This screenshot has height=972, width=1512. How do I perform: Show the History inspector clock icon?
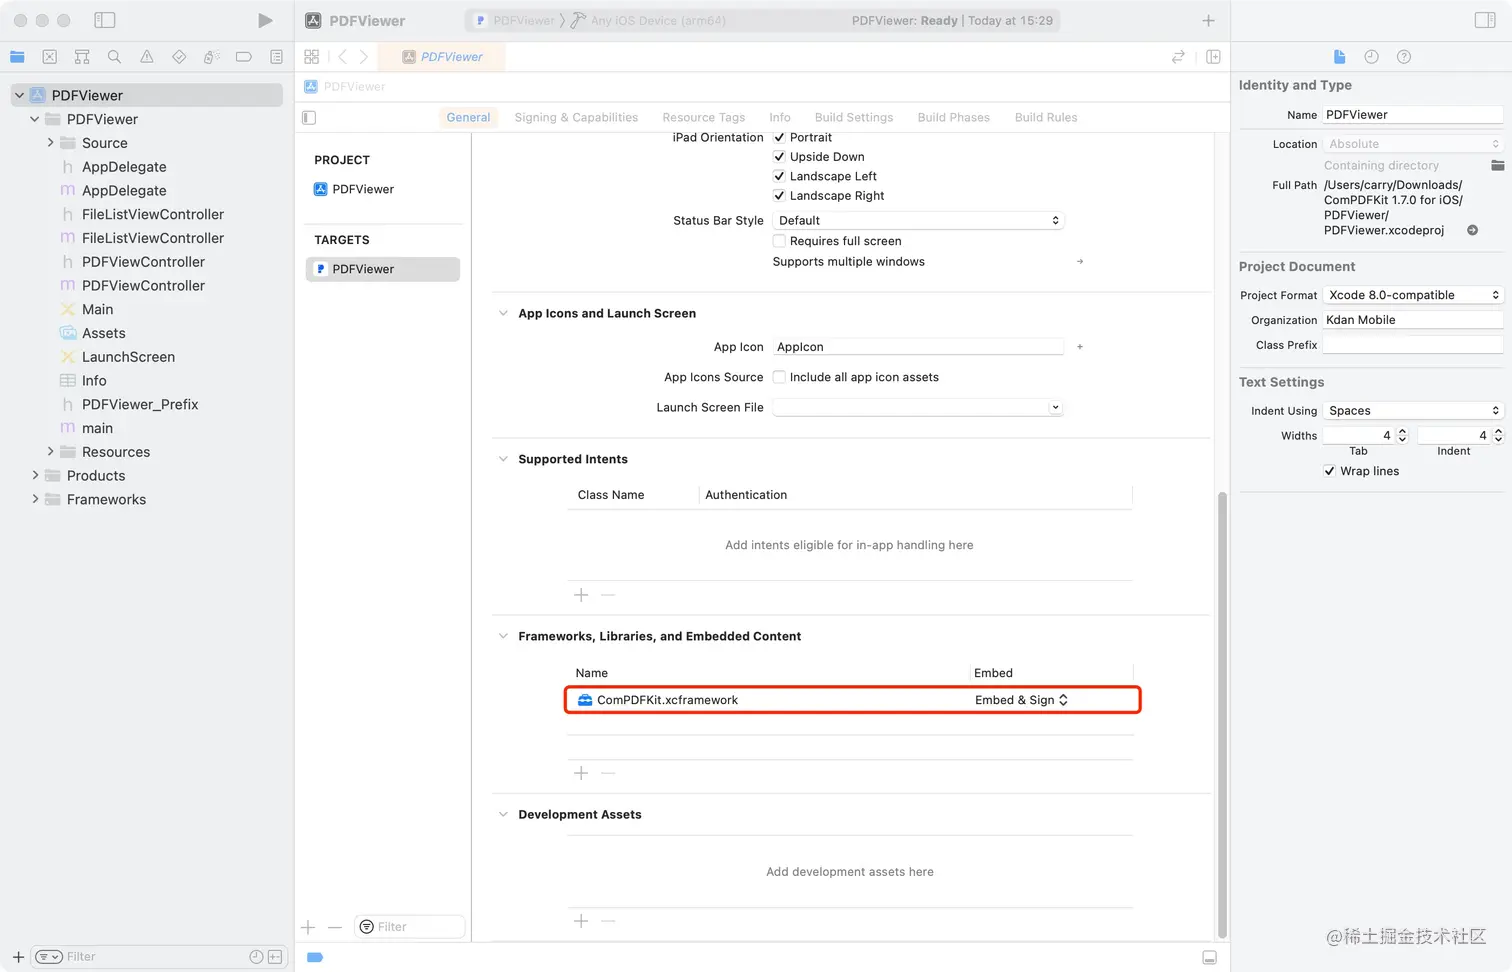pos(1371,57)
